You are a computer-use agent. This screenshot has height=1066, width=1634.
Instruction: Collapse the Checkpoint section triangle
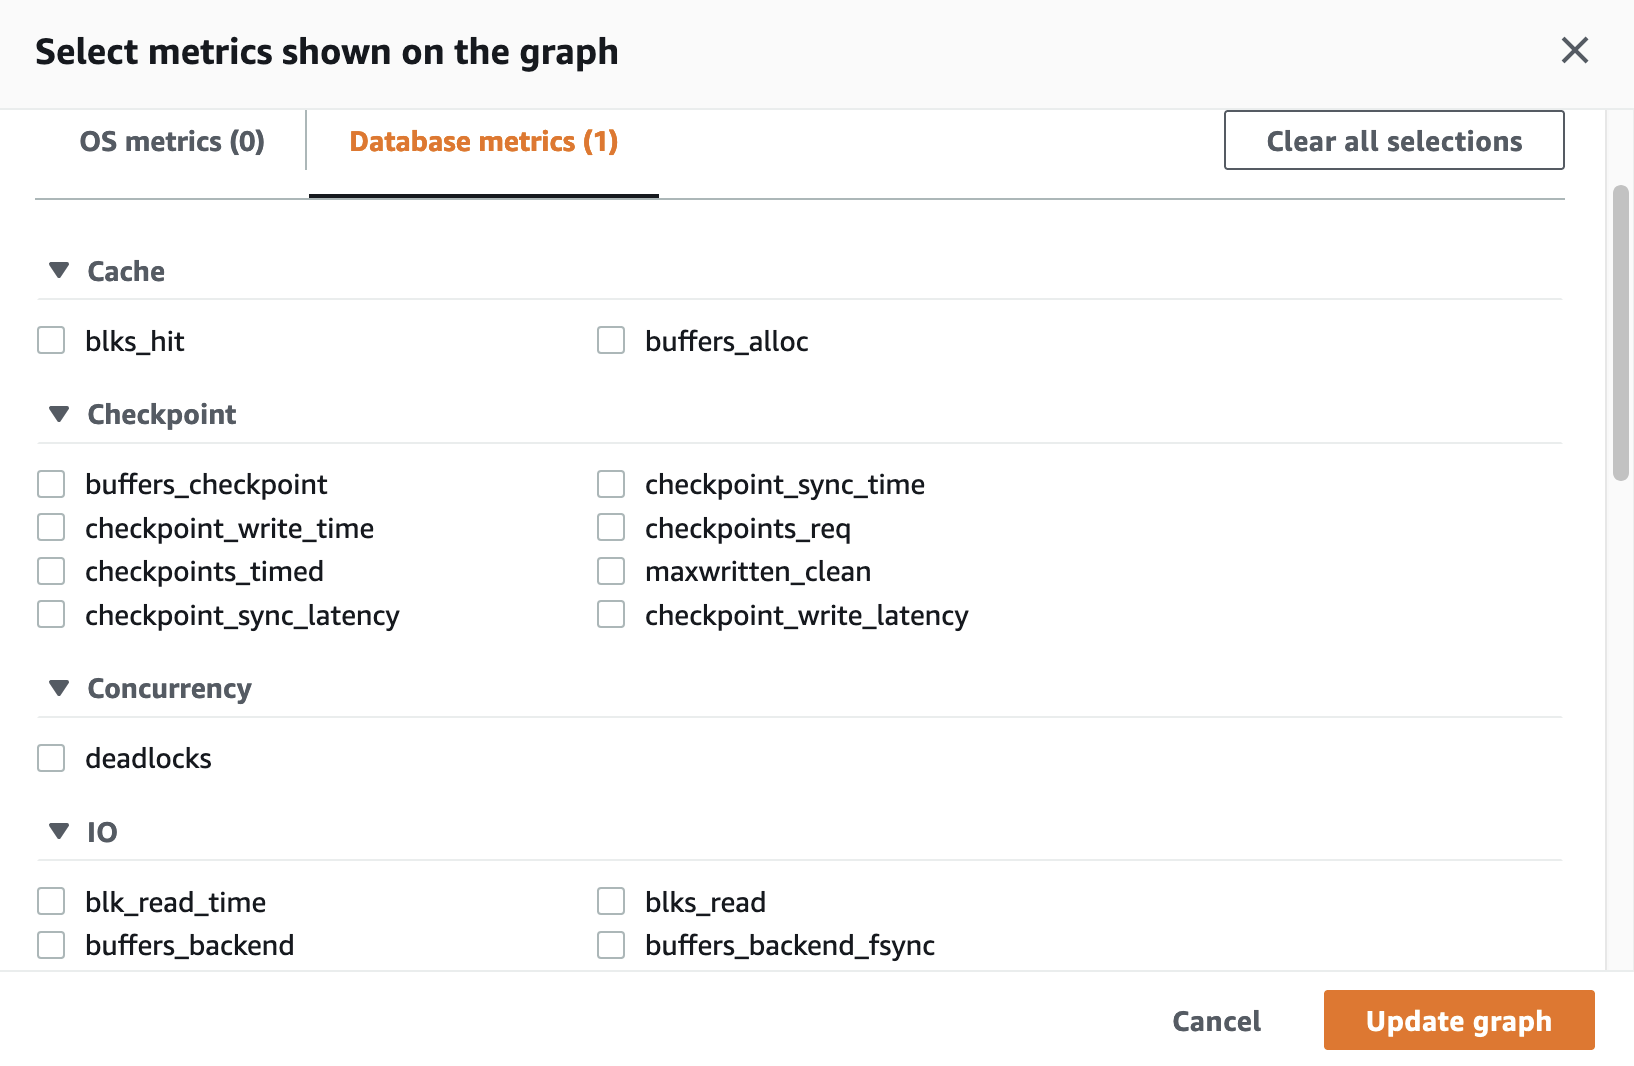coord(59,414)
